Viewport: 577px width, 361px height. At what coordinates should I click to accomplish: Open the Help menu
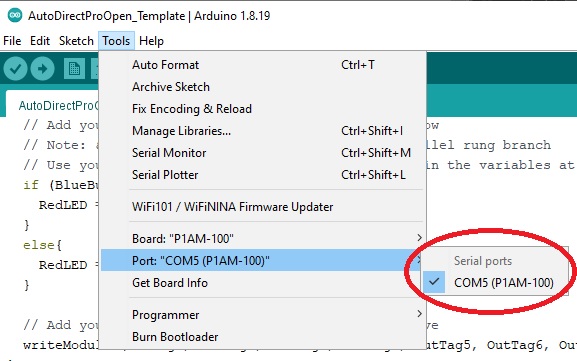pos(151,40)
